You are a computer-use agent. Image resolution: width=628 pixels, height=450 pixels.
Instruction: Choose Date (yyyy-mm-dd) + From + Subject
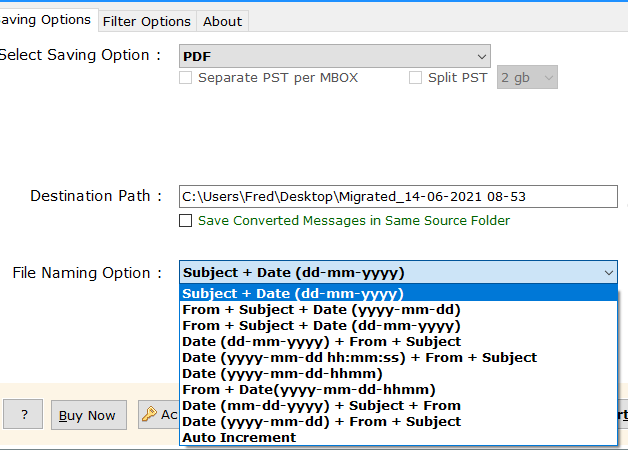point(398,422)
